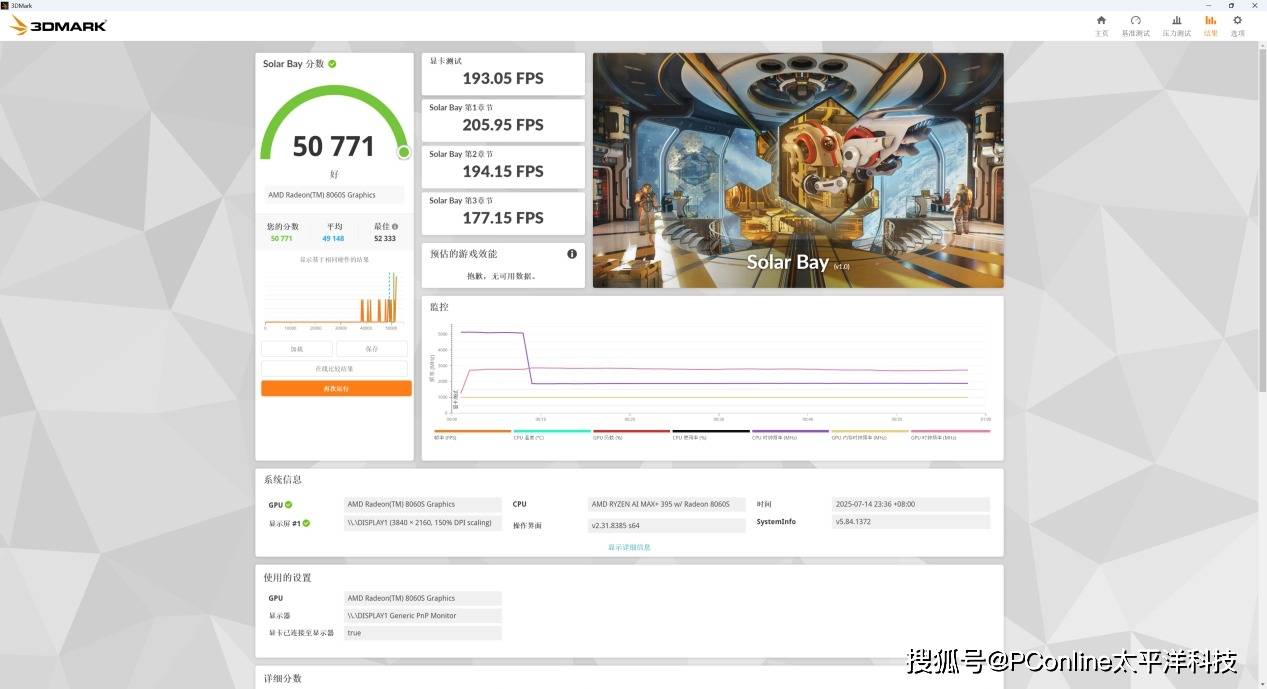Open 显示详细信息 show details link
The height and width of the screenshot is (689, 1267).
pyautogui.click(x=629, y=547)
